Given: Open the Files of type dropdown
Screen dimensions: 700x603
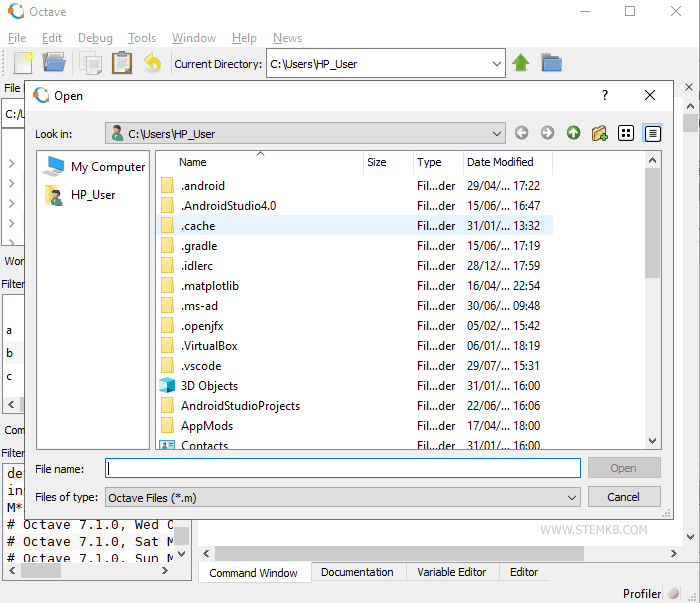Looking at the screenshot, I should [571, 497].
